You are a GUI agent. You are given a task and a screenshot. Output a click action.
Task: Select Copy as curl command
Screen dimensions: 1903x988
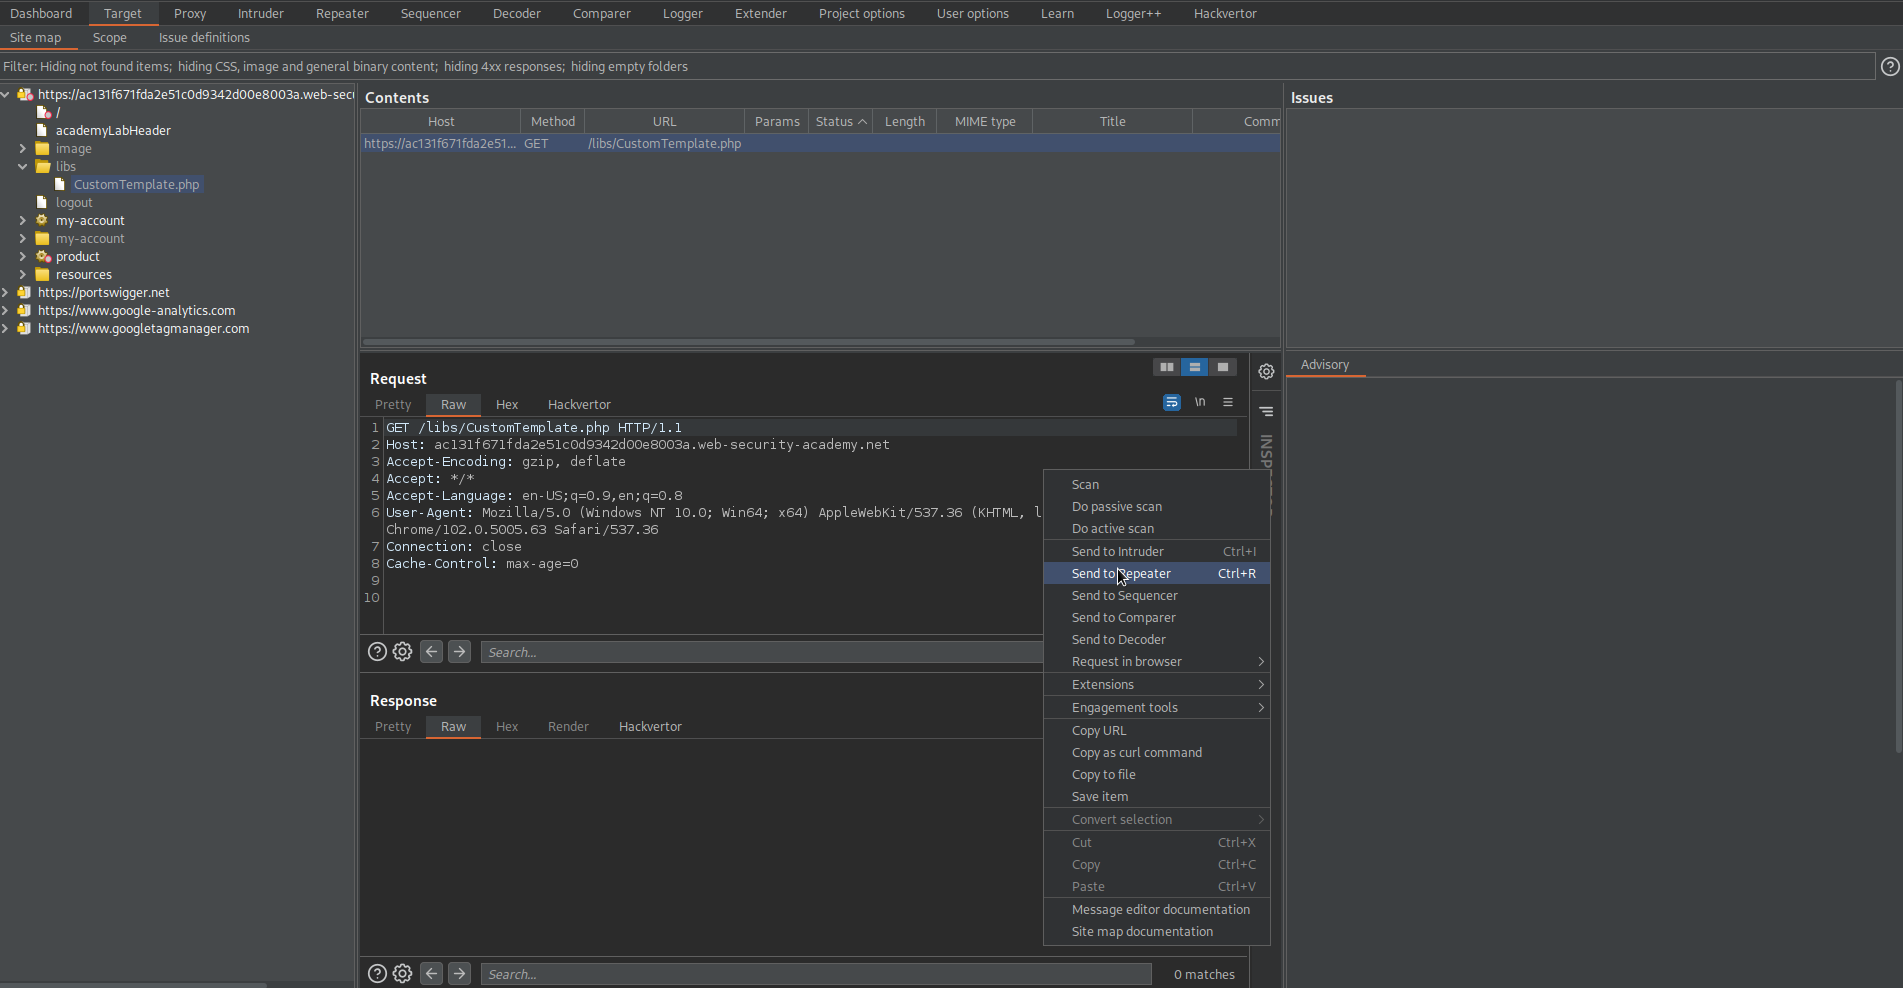tap(1157, 752)
